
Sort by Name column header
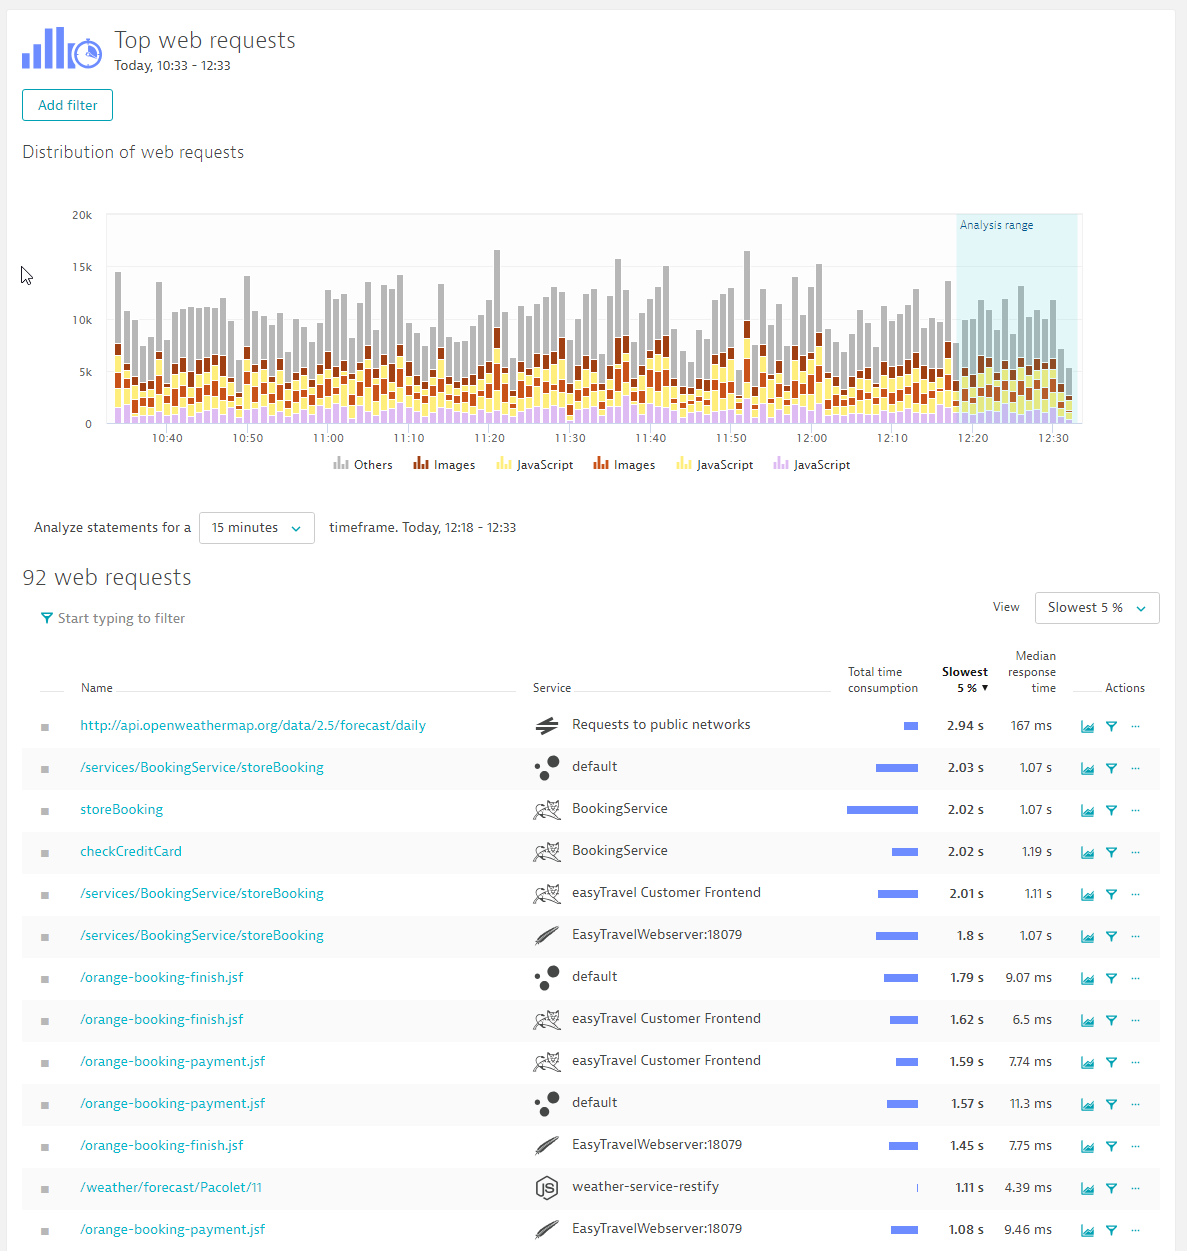(97, 688)
